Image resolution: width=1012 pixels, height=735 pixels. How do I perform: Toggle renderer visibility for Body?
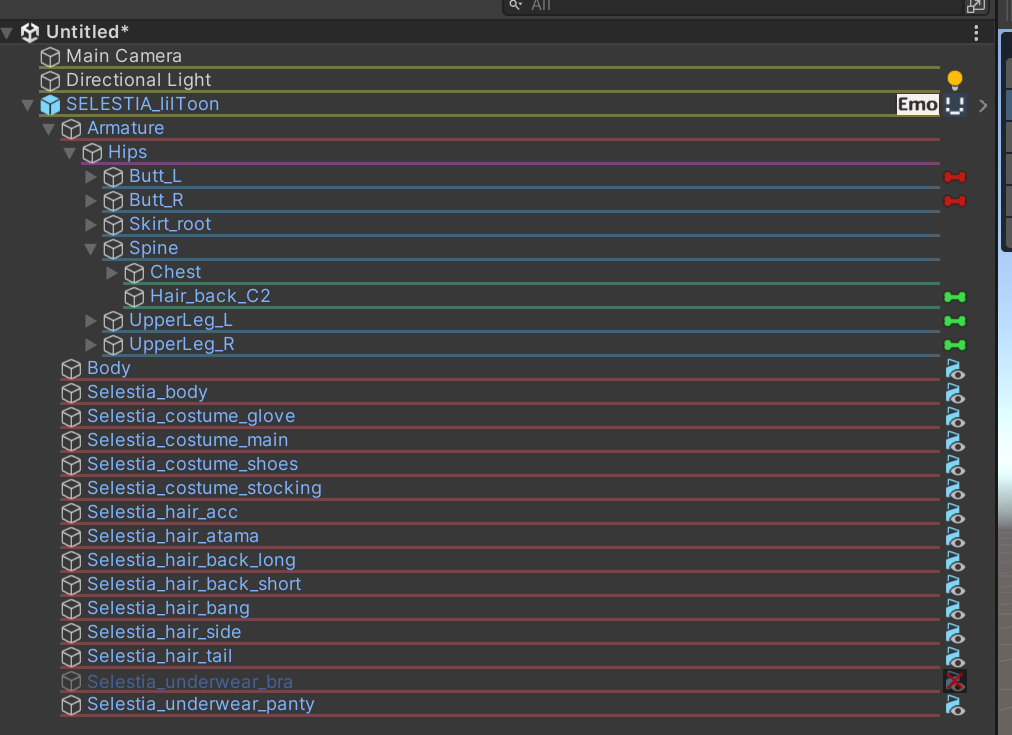955,369
